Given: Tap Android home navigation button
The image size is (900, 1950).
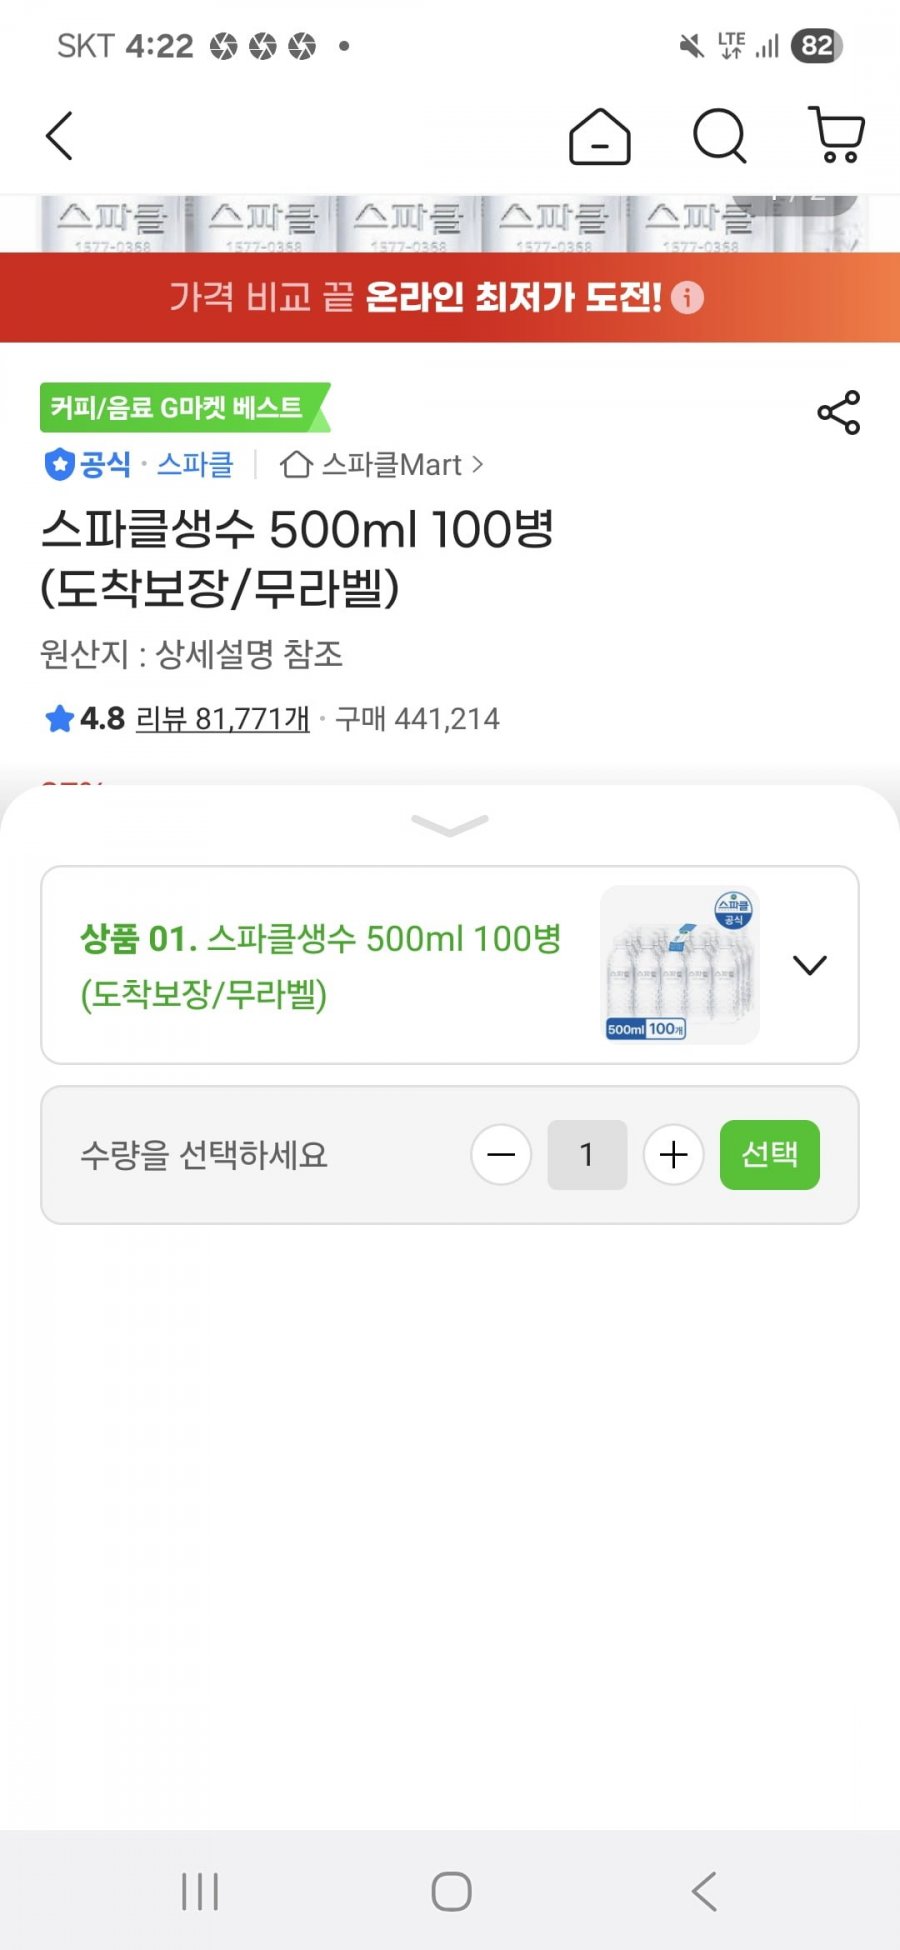Looking at the screenshot, I should point(451,1891).
